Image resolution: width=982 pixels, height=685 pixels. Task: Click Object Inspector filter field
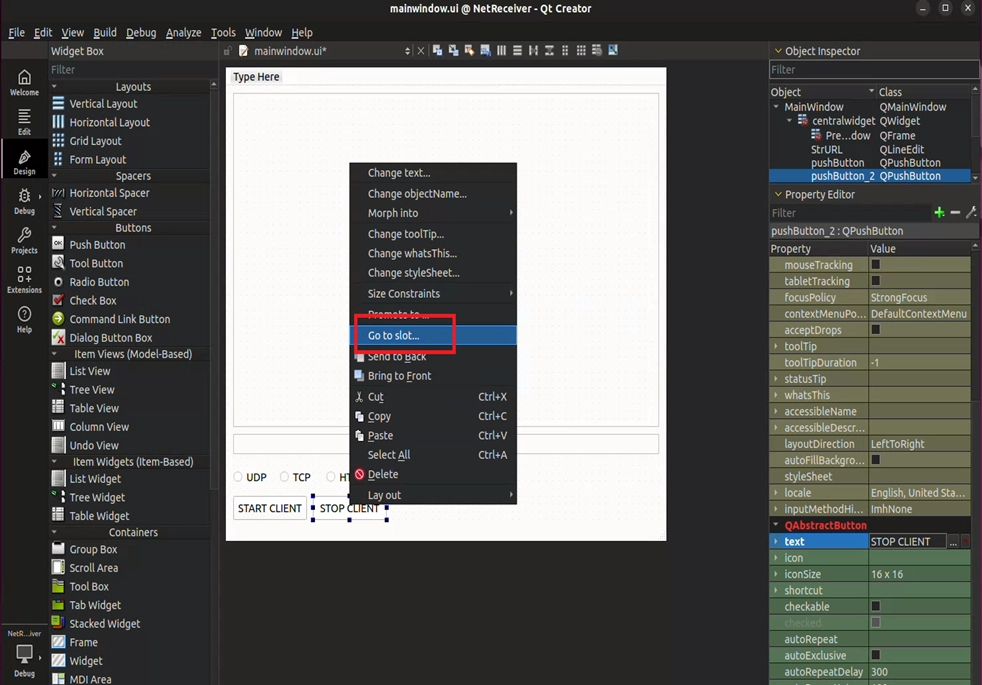(x=874, y=70)
